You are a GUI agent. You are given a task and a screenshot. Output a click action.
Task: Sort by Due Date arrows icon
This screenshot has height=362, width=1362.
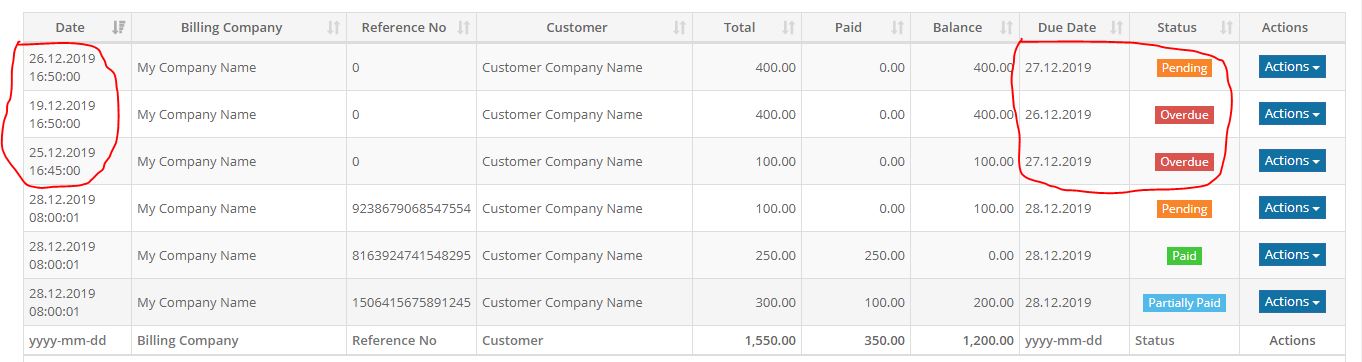(x=1117, y=28)
